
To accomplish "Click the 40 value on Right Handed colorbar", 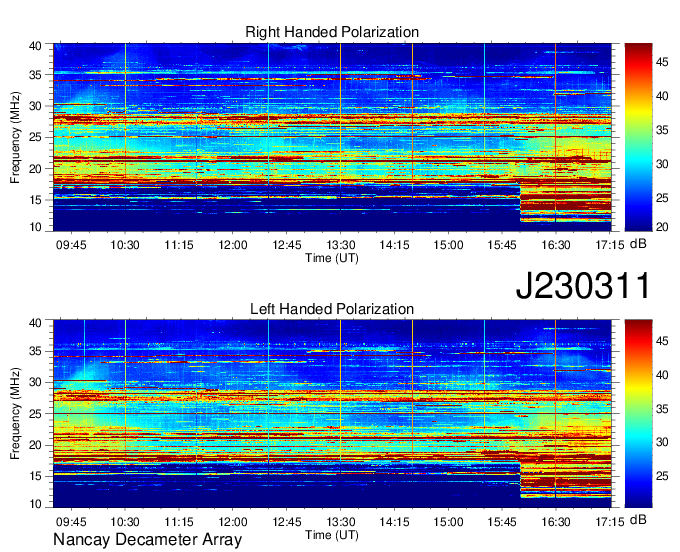I will (x=662, y=96).
